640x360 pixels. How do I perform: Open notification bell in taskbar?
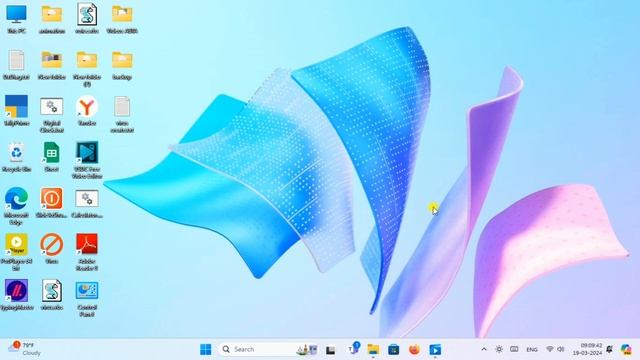[609, 349]
